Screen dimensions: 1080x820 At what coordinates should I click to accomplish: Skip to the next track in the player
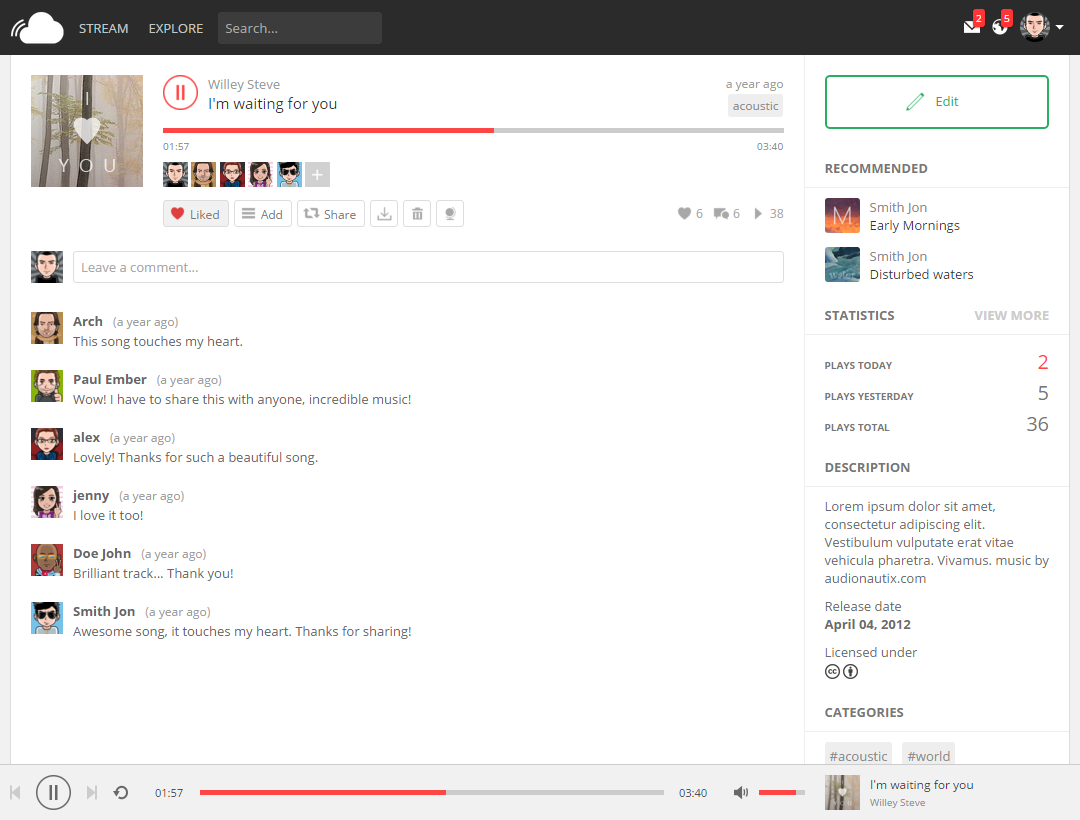tap(92, 792)
